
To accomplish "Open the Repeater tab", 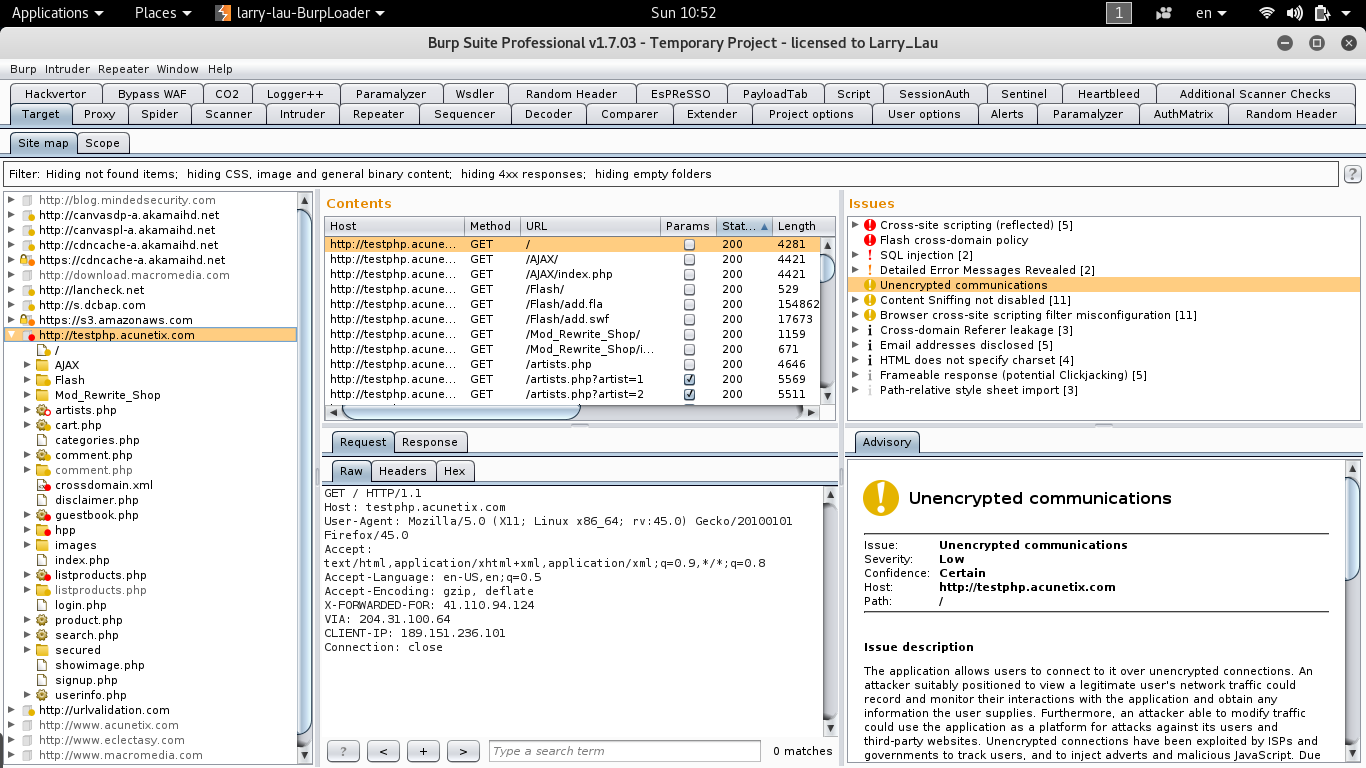I will (378, 114).
